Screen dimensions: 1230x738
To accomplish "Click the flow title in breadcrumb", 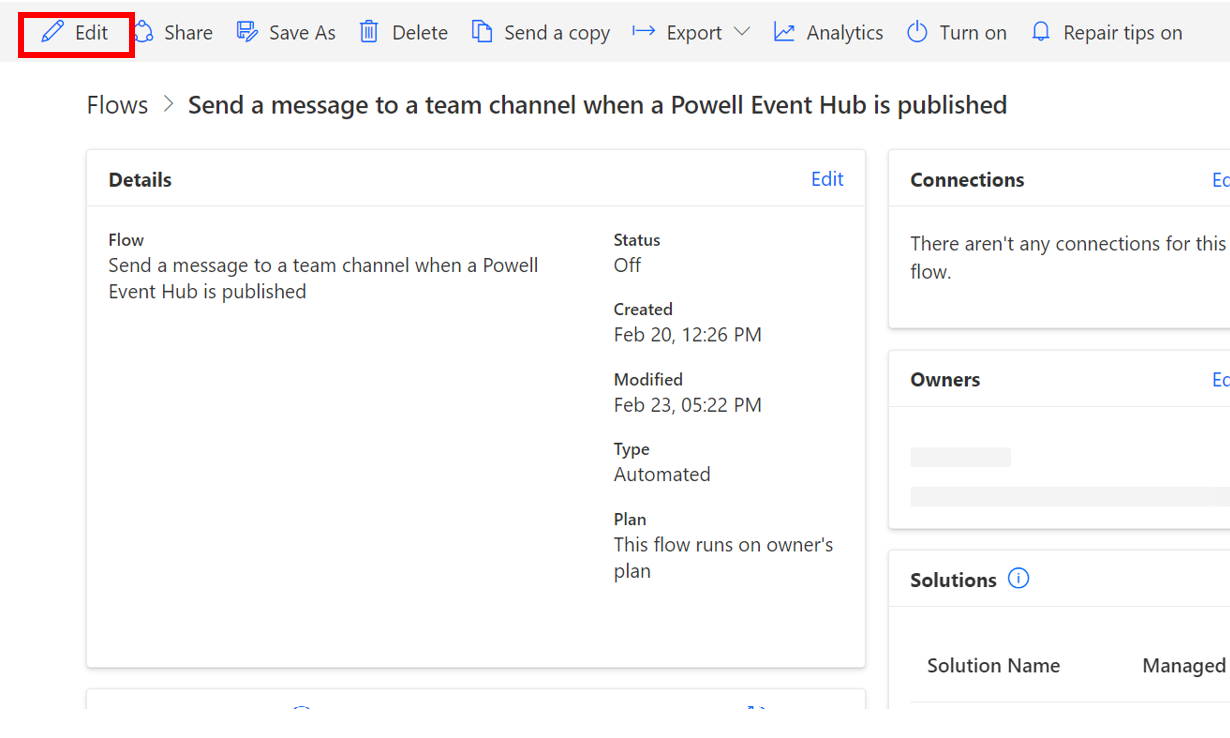I will click(x=597, y=105).
